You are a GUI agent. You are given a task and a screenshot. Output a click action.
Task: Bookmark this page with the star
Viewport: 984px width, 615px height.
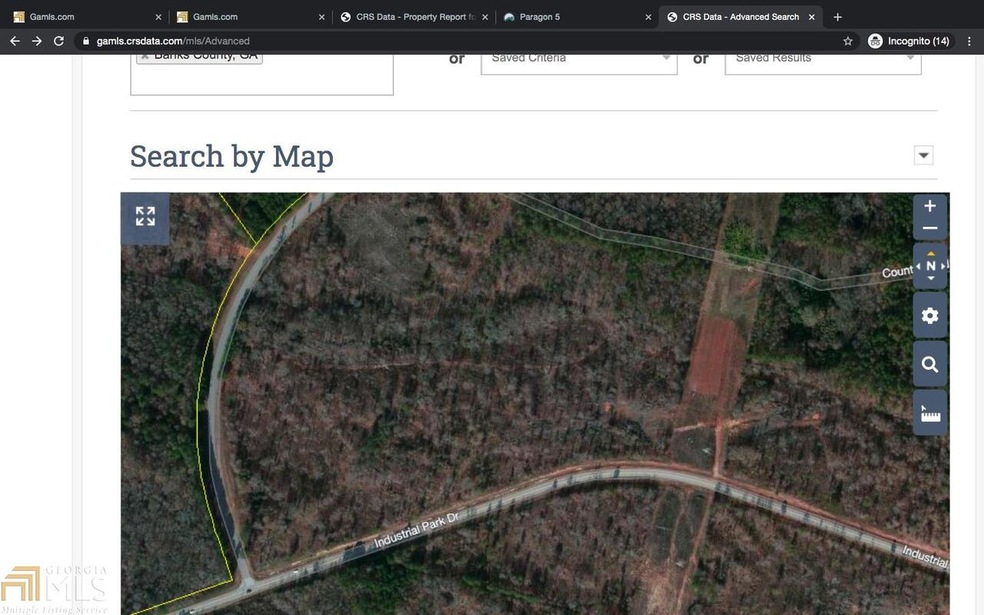point(848,41)
